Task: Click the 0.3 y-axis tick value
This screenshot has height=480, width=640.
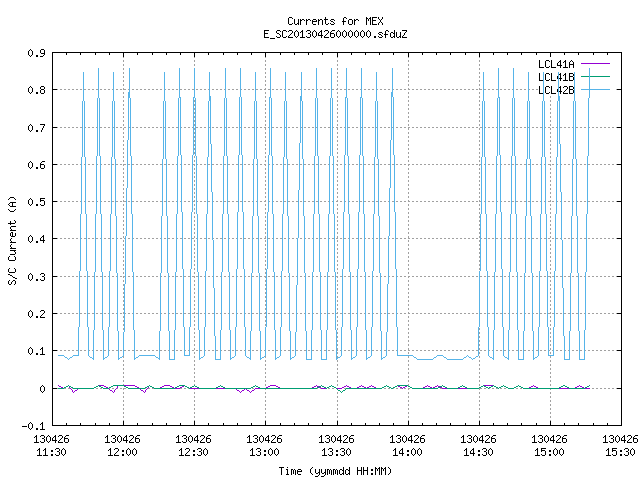Action: tap(36, 277)
